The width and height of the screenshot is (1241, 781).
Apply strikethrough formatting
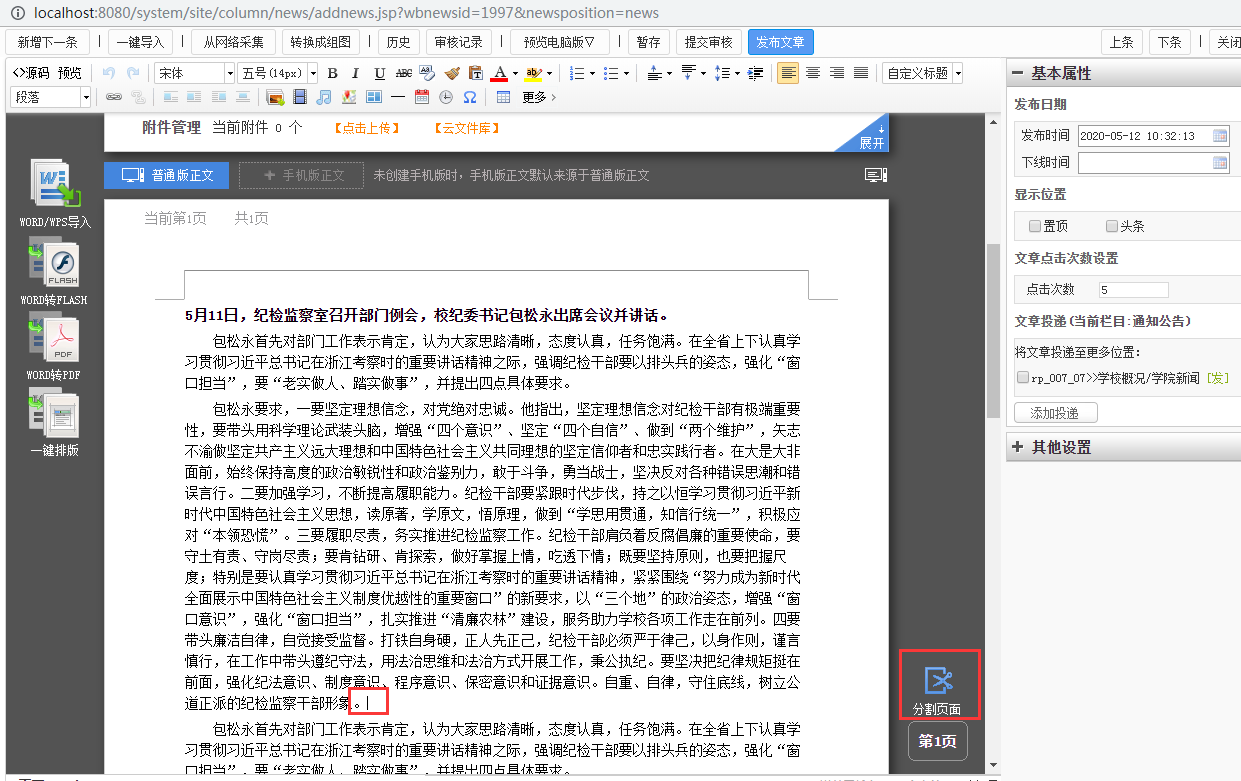coord(404,73)
